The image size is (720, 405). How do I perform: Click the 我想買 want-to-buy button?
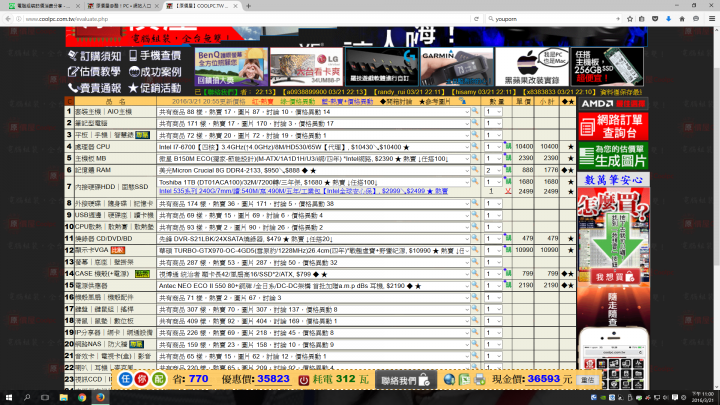pos(615,276)
